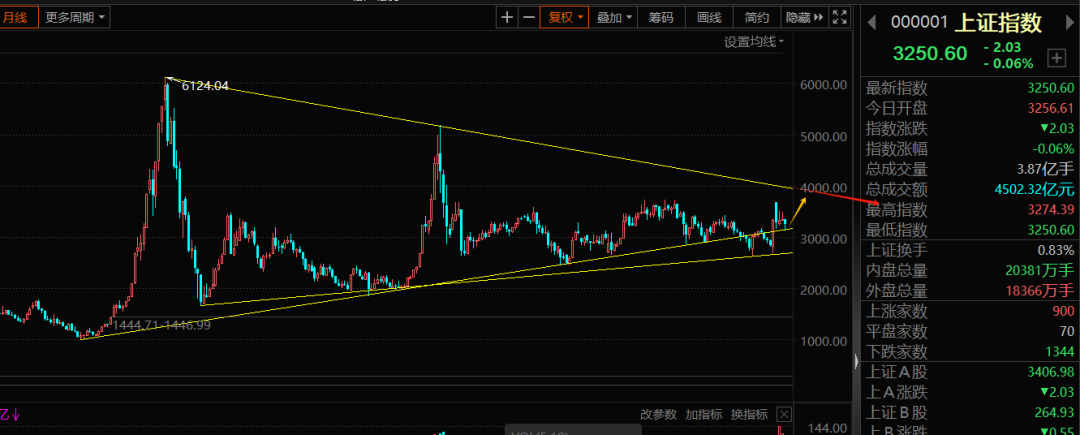Click the 下跌家数 value 1344
Screen dimensions: 1080x435
(x=1059, y=352)
